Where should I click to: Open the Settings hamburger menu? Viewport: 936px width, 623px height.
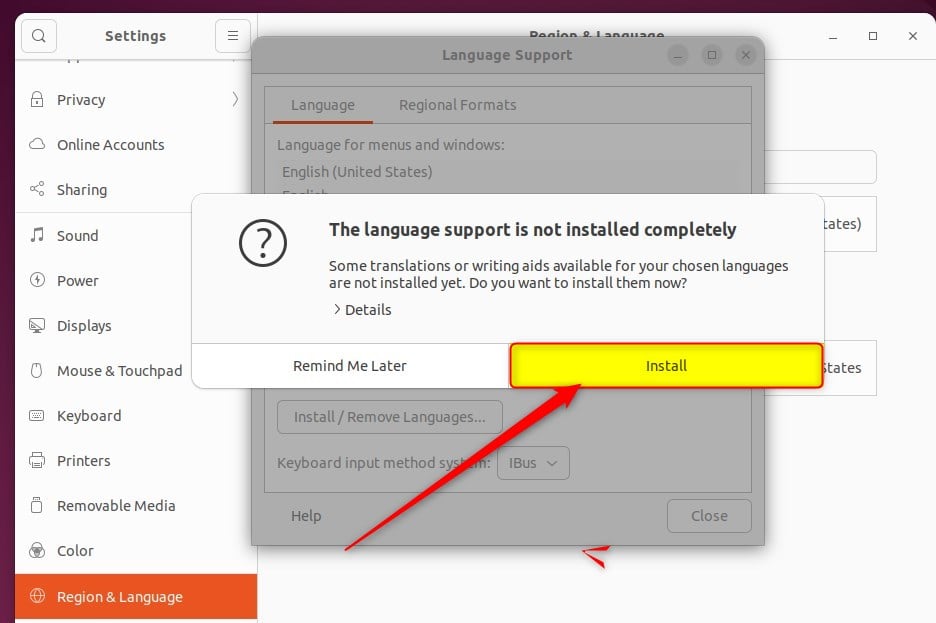click(x=232, y=36)
